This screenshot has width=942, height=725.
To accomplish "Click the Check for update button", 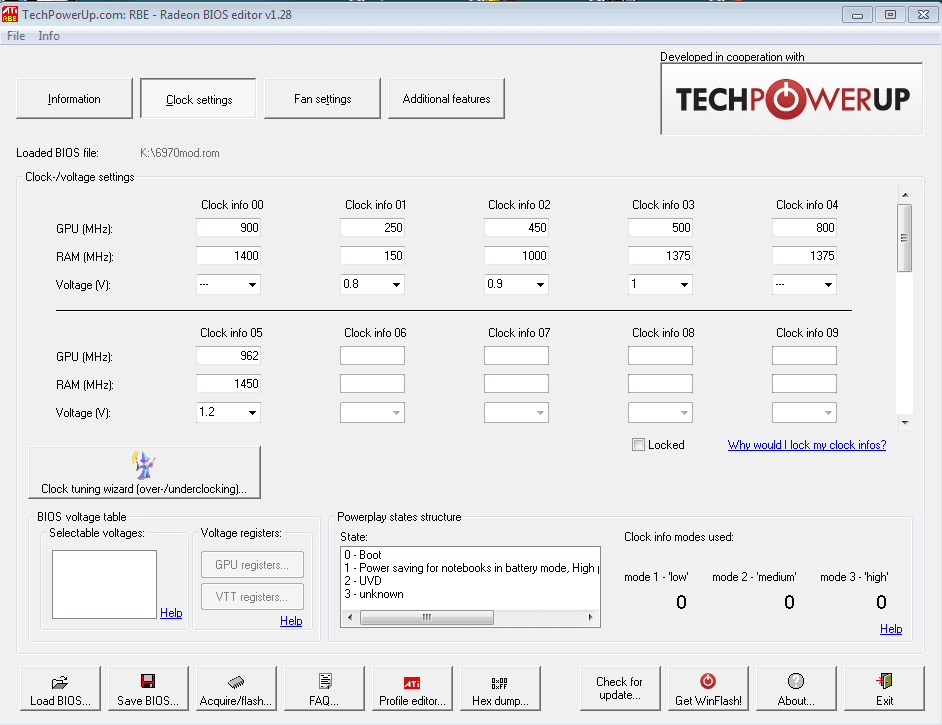I will pos(620,688).
